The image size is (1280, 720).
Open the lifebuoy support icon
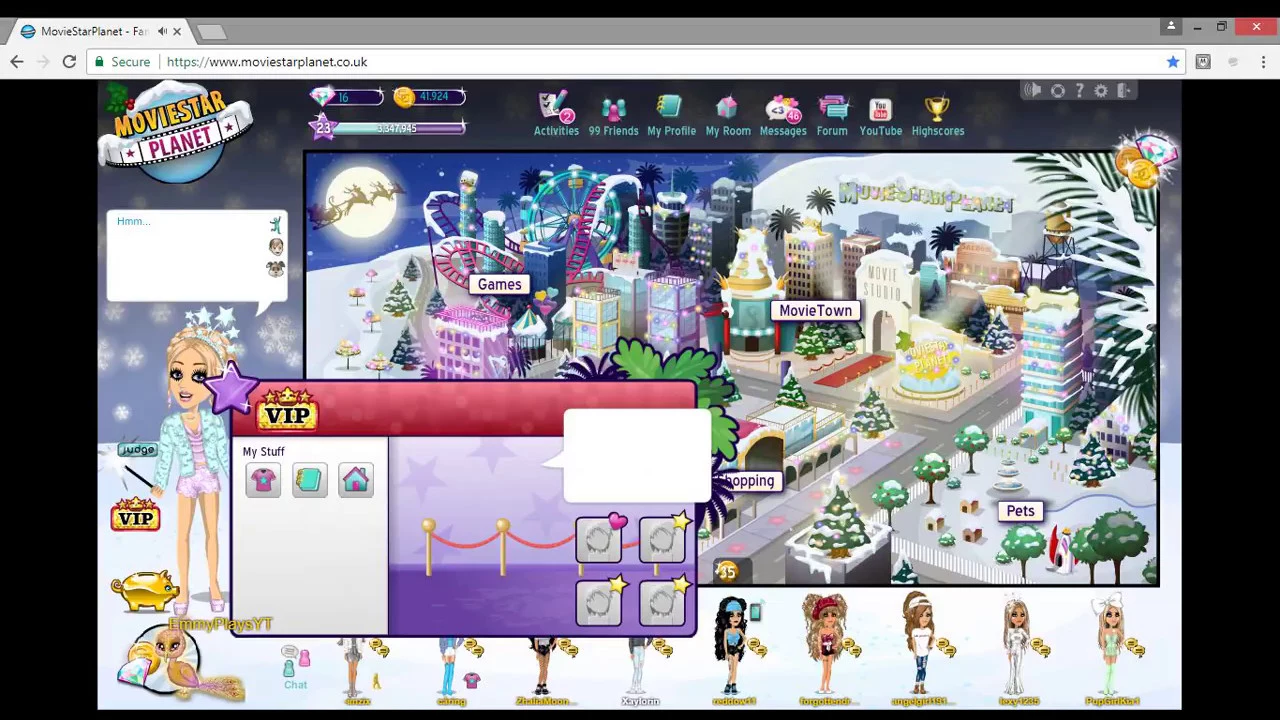point(1058,91)
